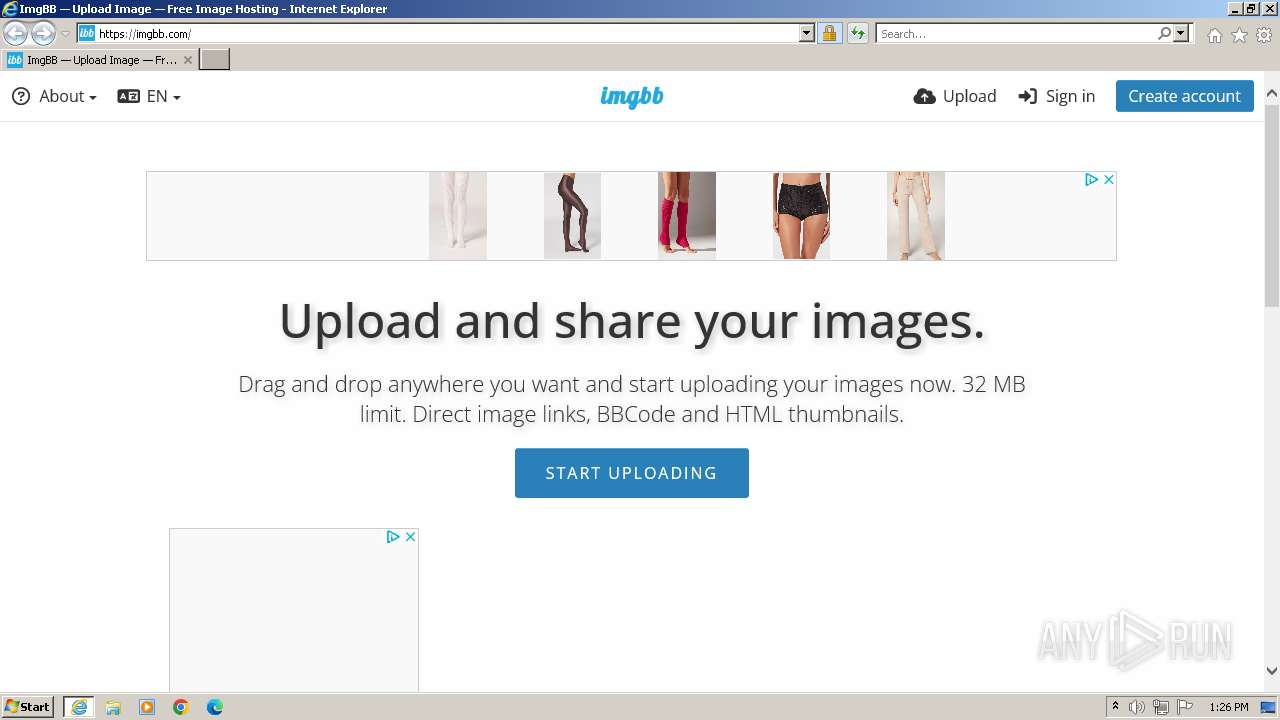Open the Action Center flag icon
Viewport: 1280px width, 720px height.
tap(1185, 707)
